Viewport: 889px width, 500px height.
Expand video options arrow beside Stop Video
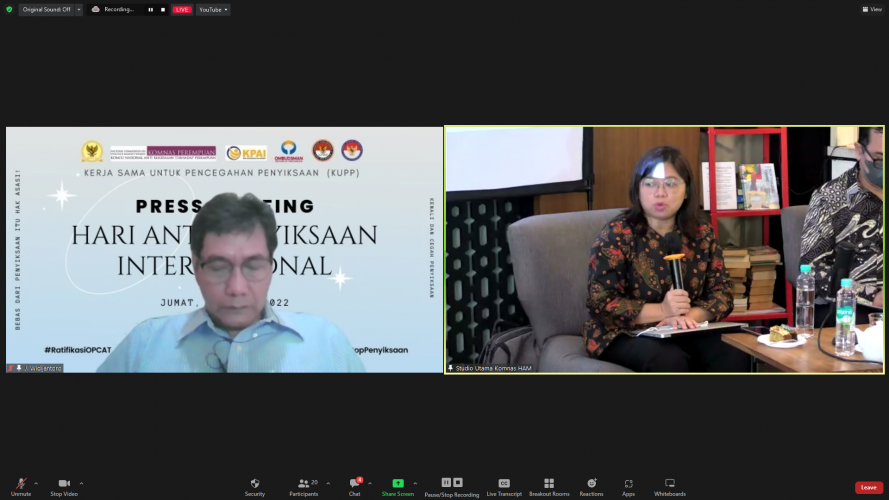81,482
